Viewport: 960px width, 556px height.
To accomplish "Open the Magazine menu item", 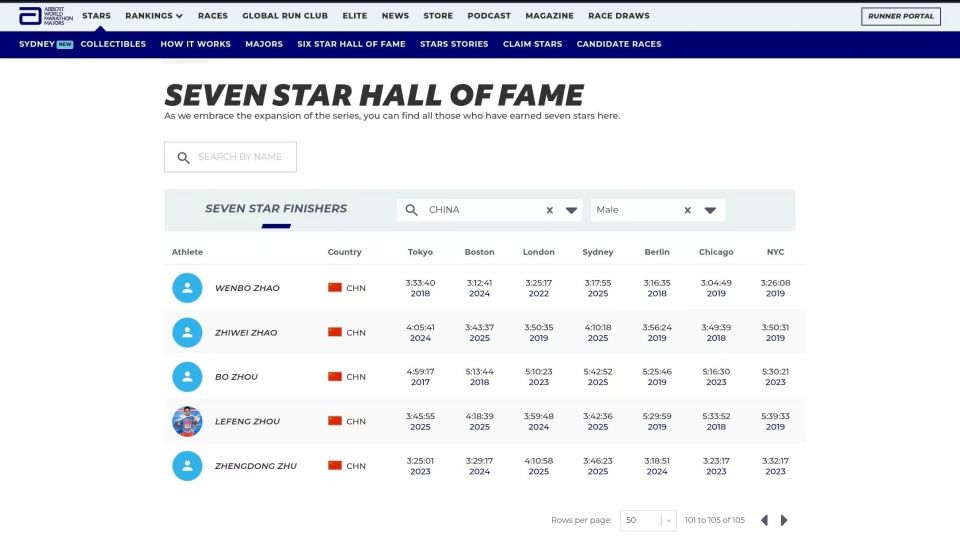I will (x=549, y=16).
